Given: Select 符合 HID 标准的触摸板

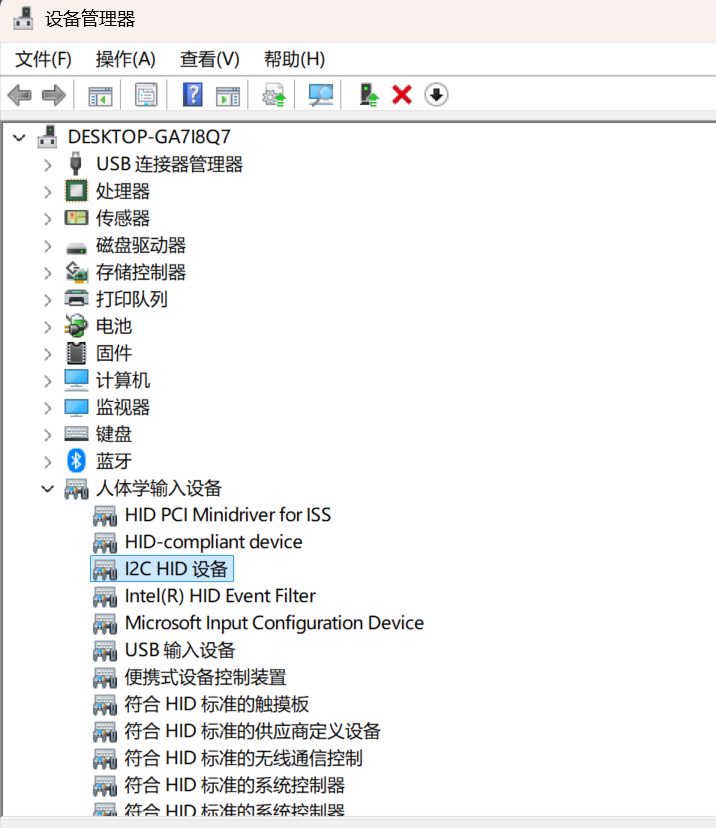Looking at the screenshot, I should 216,704.
